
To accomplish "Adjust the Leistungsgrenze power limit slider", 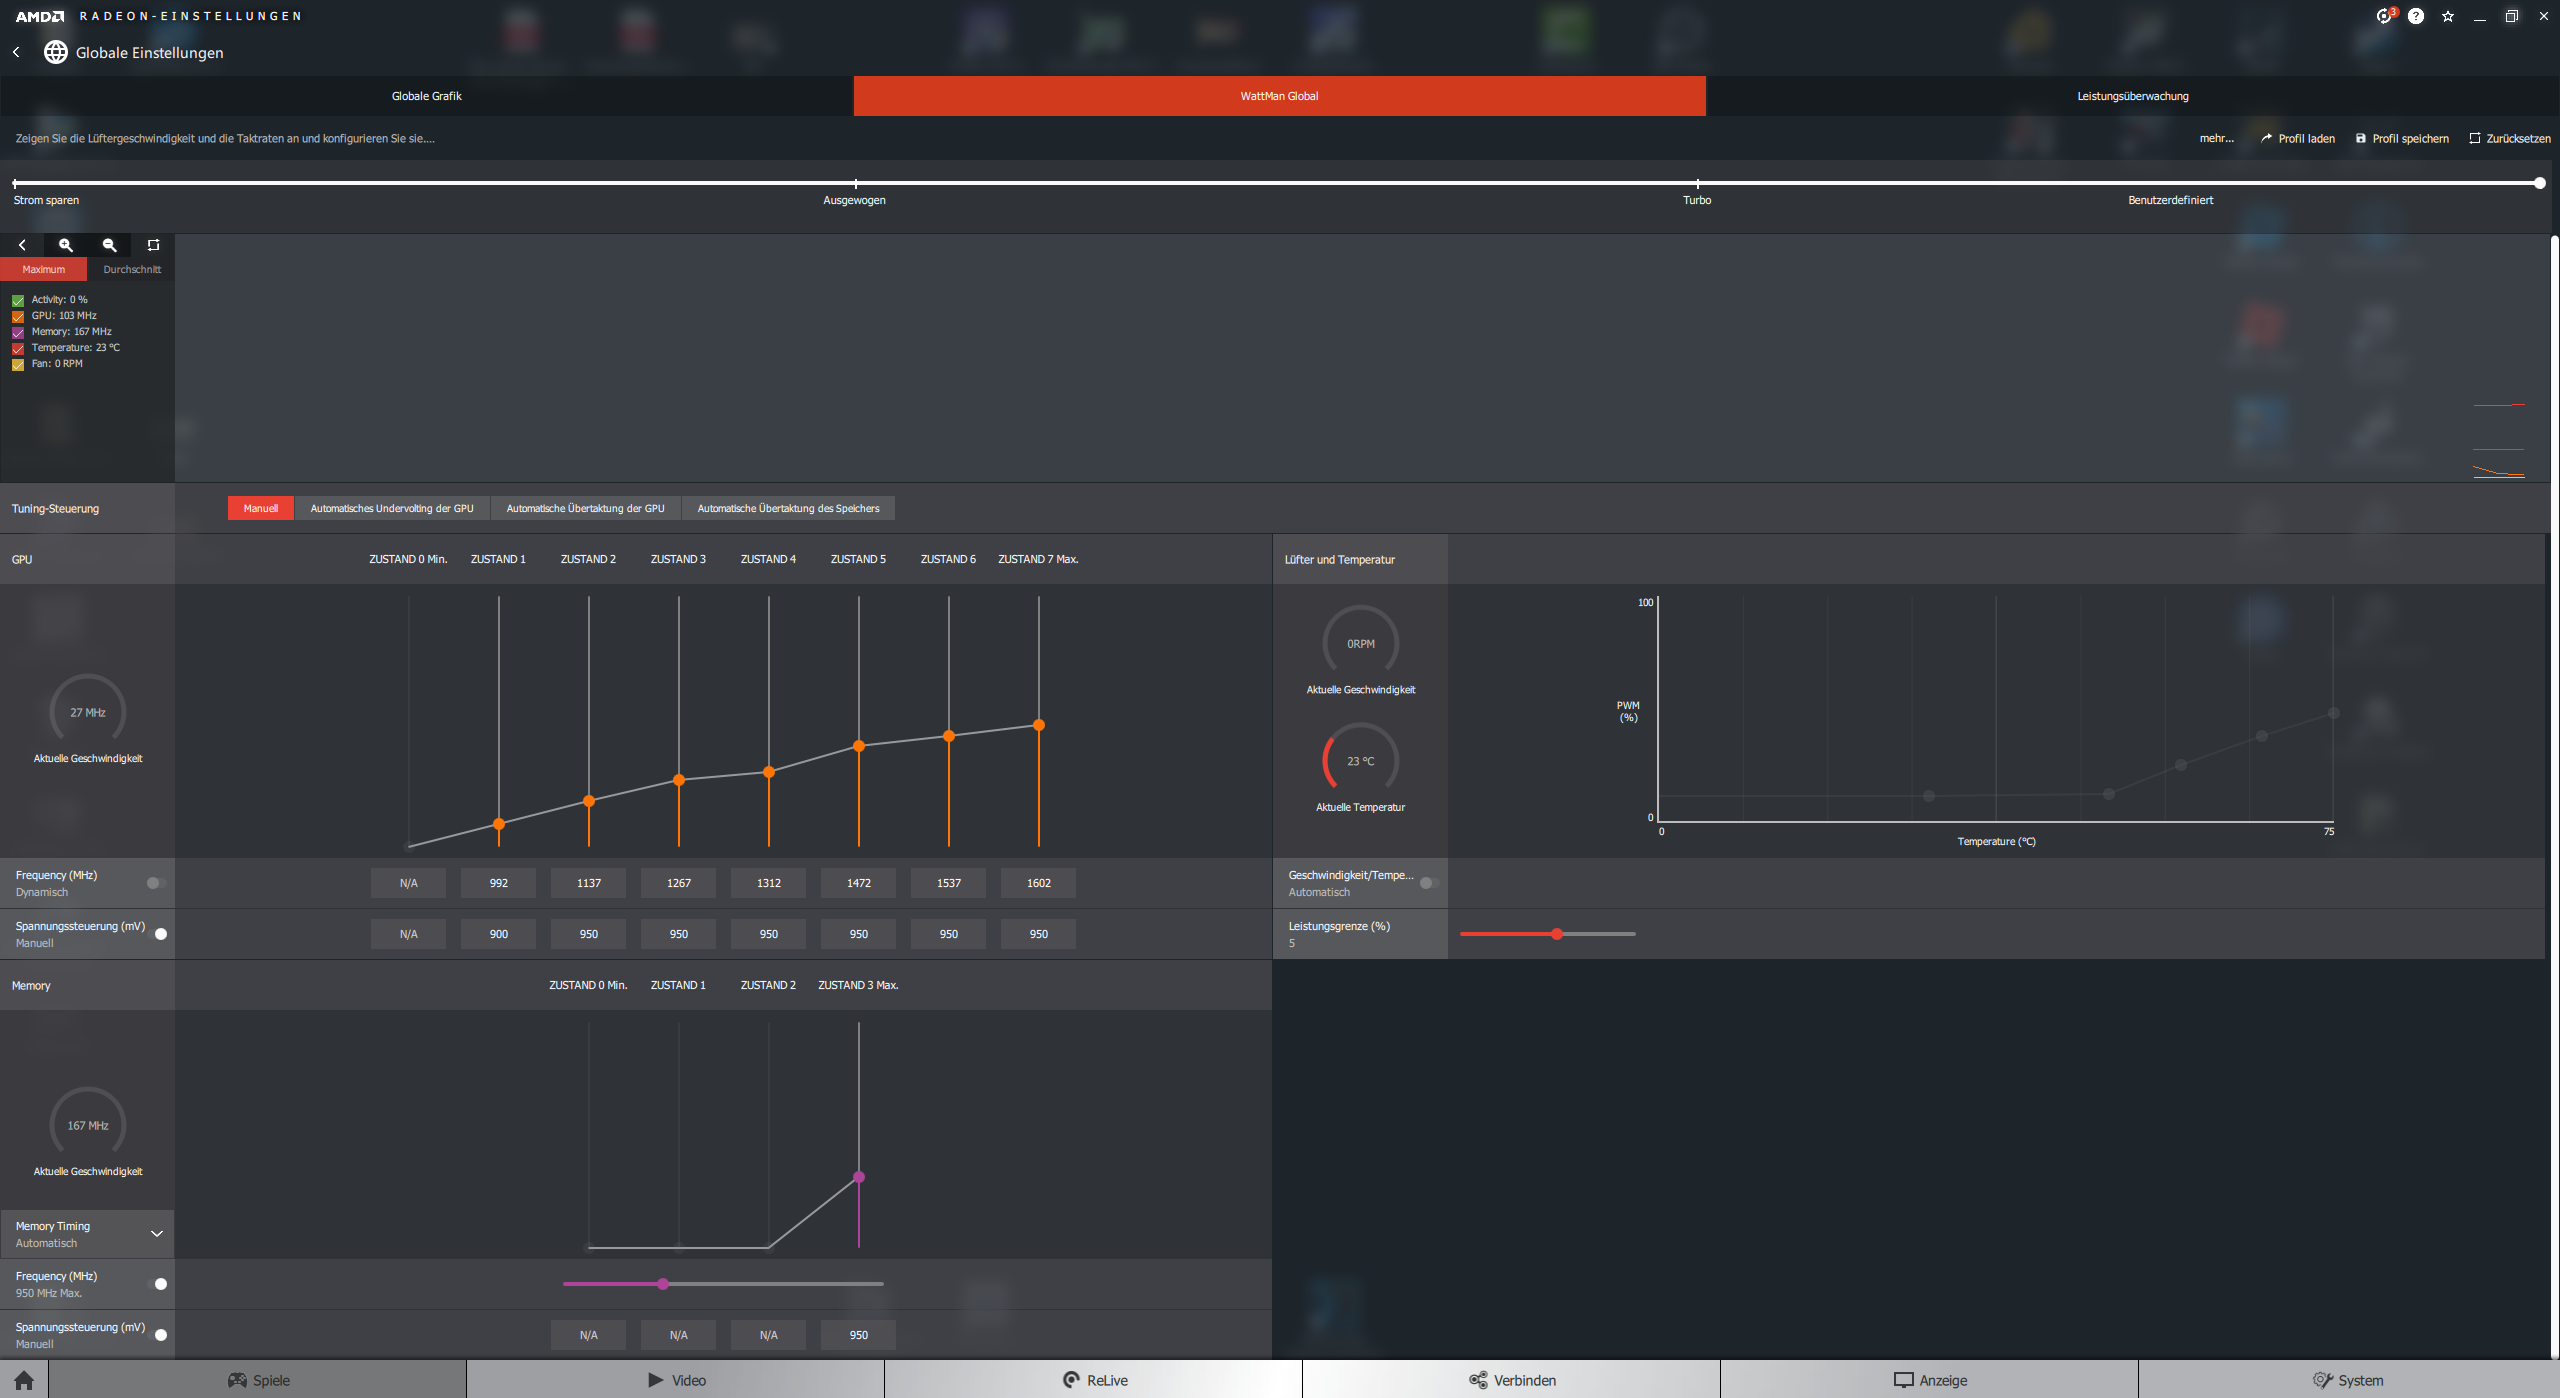I will 1557,934.
